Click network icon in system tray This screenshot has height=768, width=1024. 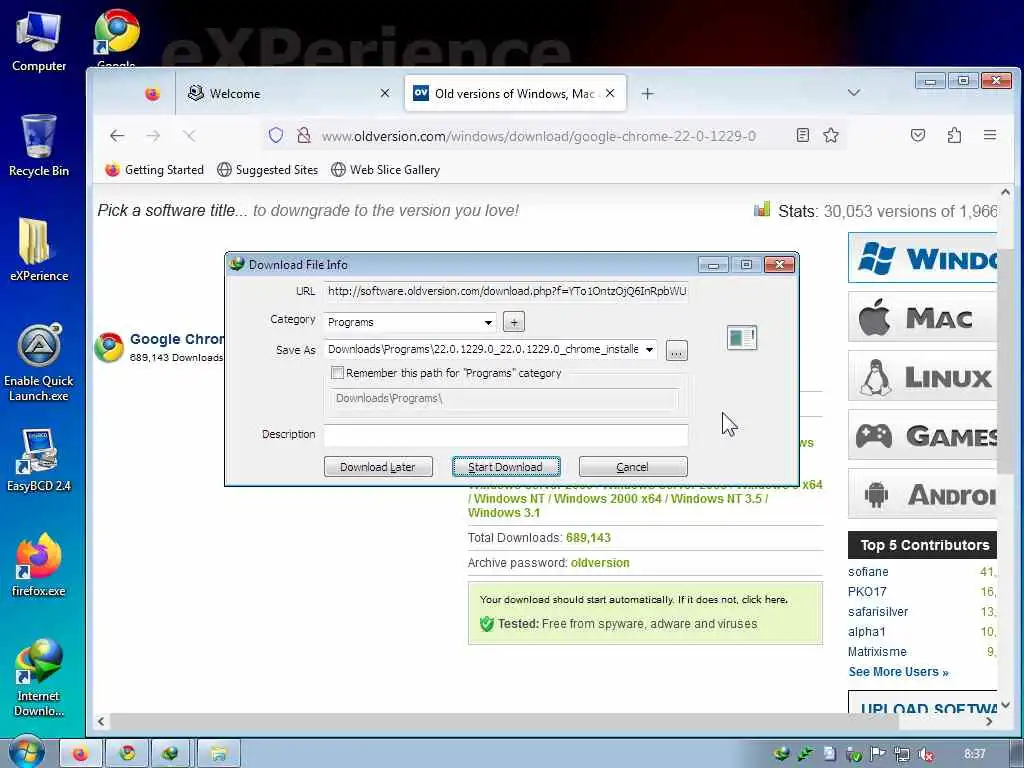[x=902, y=754]
